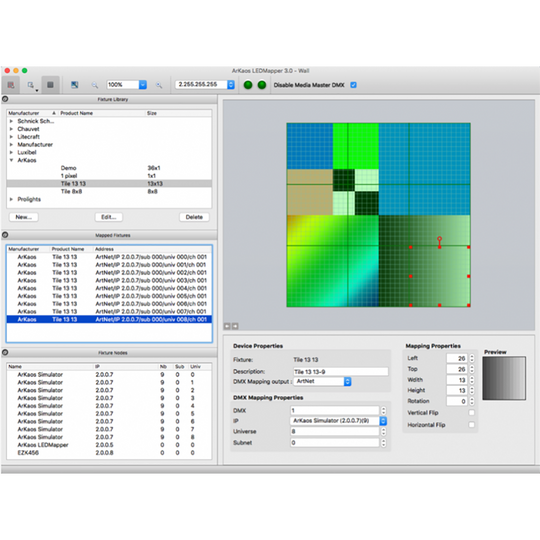Select the first toolbar fixture edit mode icon
Image resolution: width=540 pixels, height=540 pixels.
[x=11, y=85]
